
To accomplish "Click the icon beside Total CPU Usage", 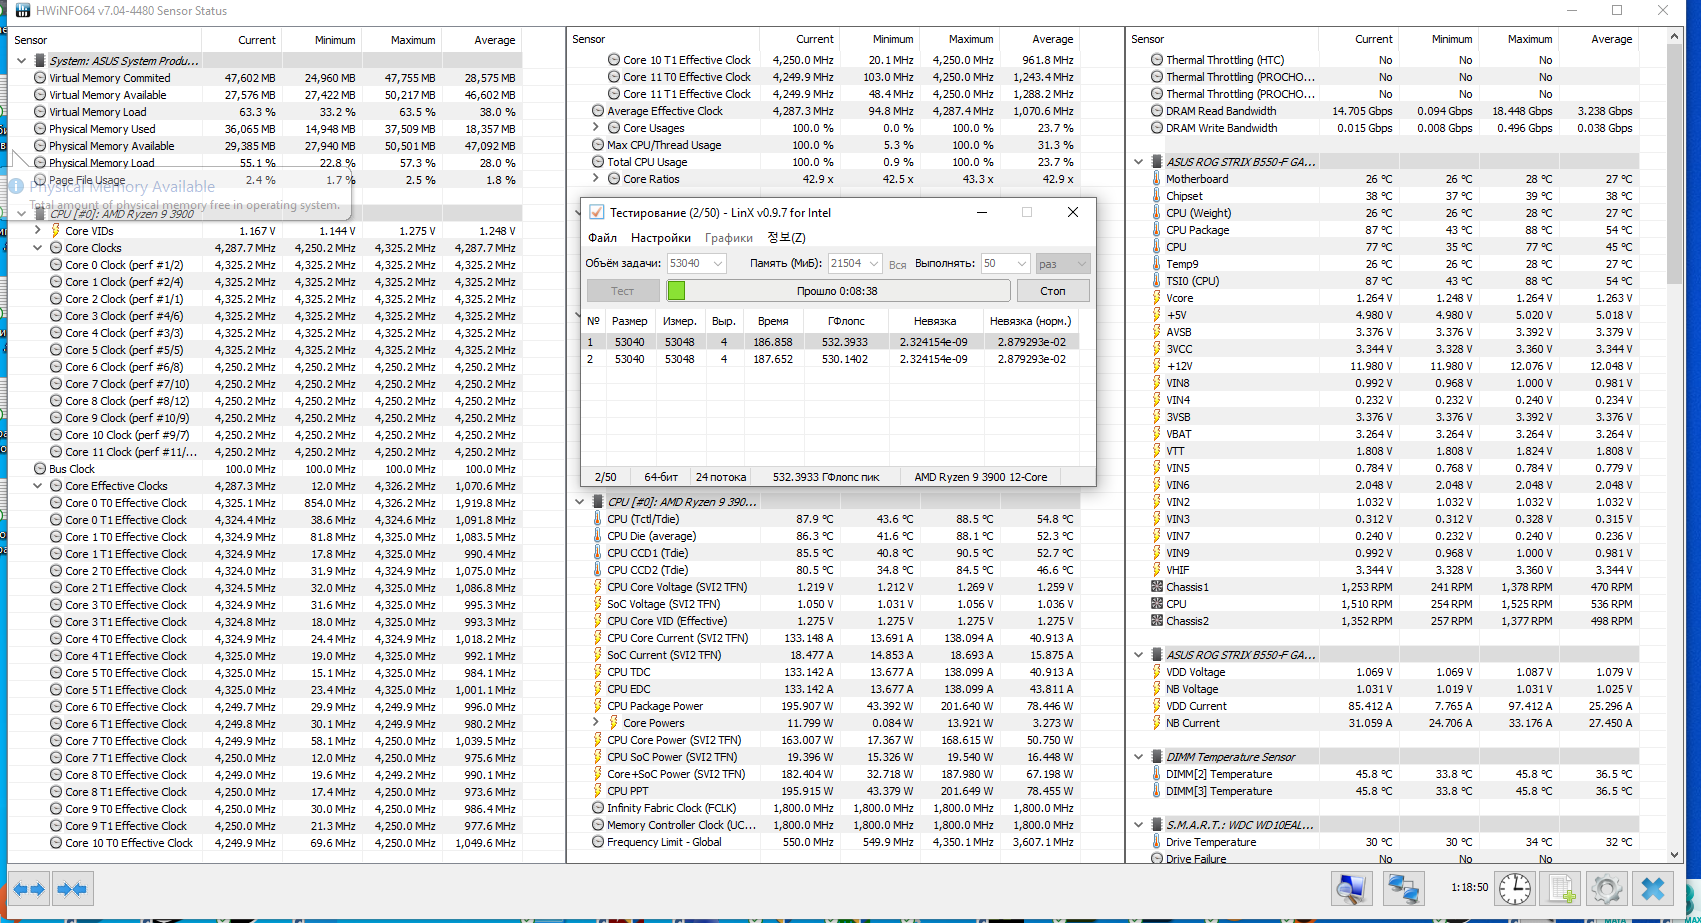I will [x=598, y=162].
